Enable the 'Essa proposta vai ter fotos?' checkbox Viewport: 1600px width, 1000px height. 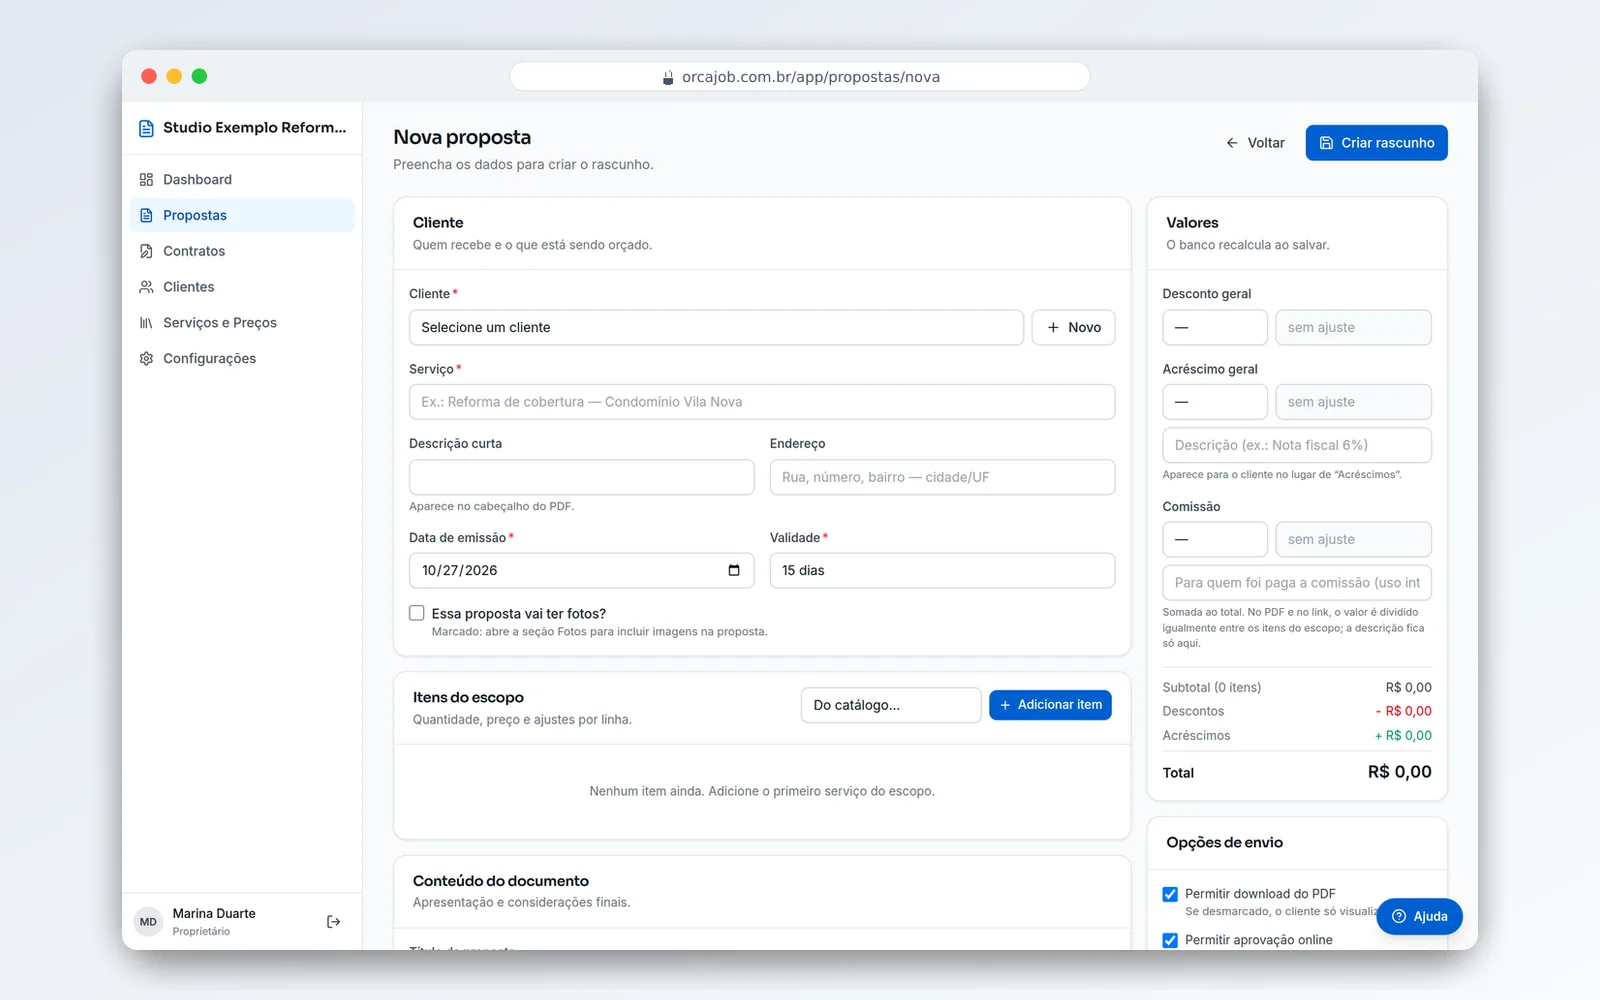coord(417,613)
